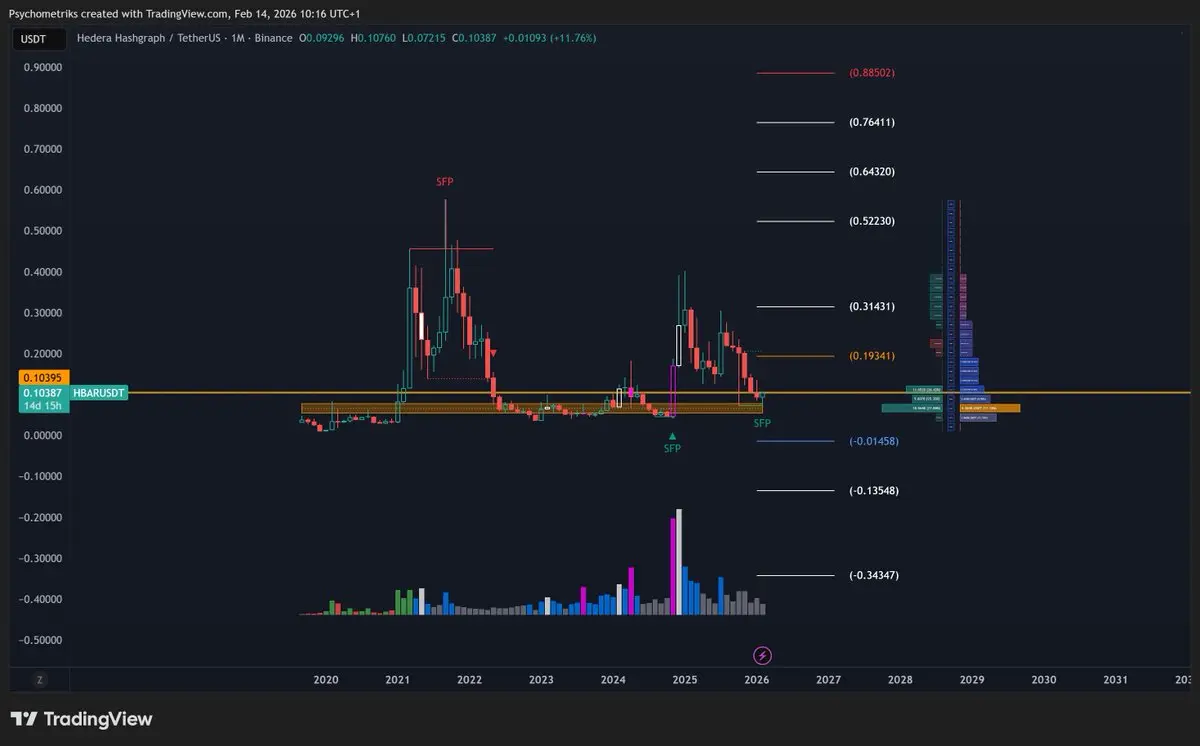Viewport: 1200px width, 746px height.
Task: Click the red down-arrow marker near 2022 candles
Action: click(x=493, y=351)
